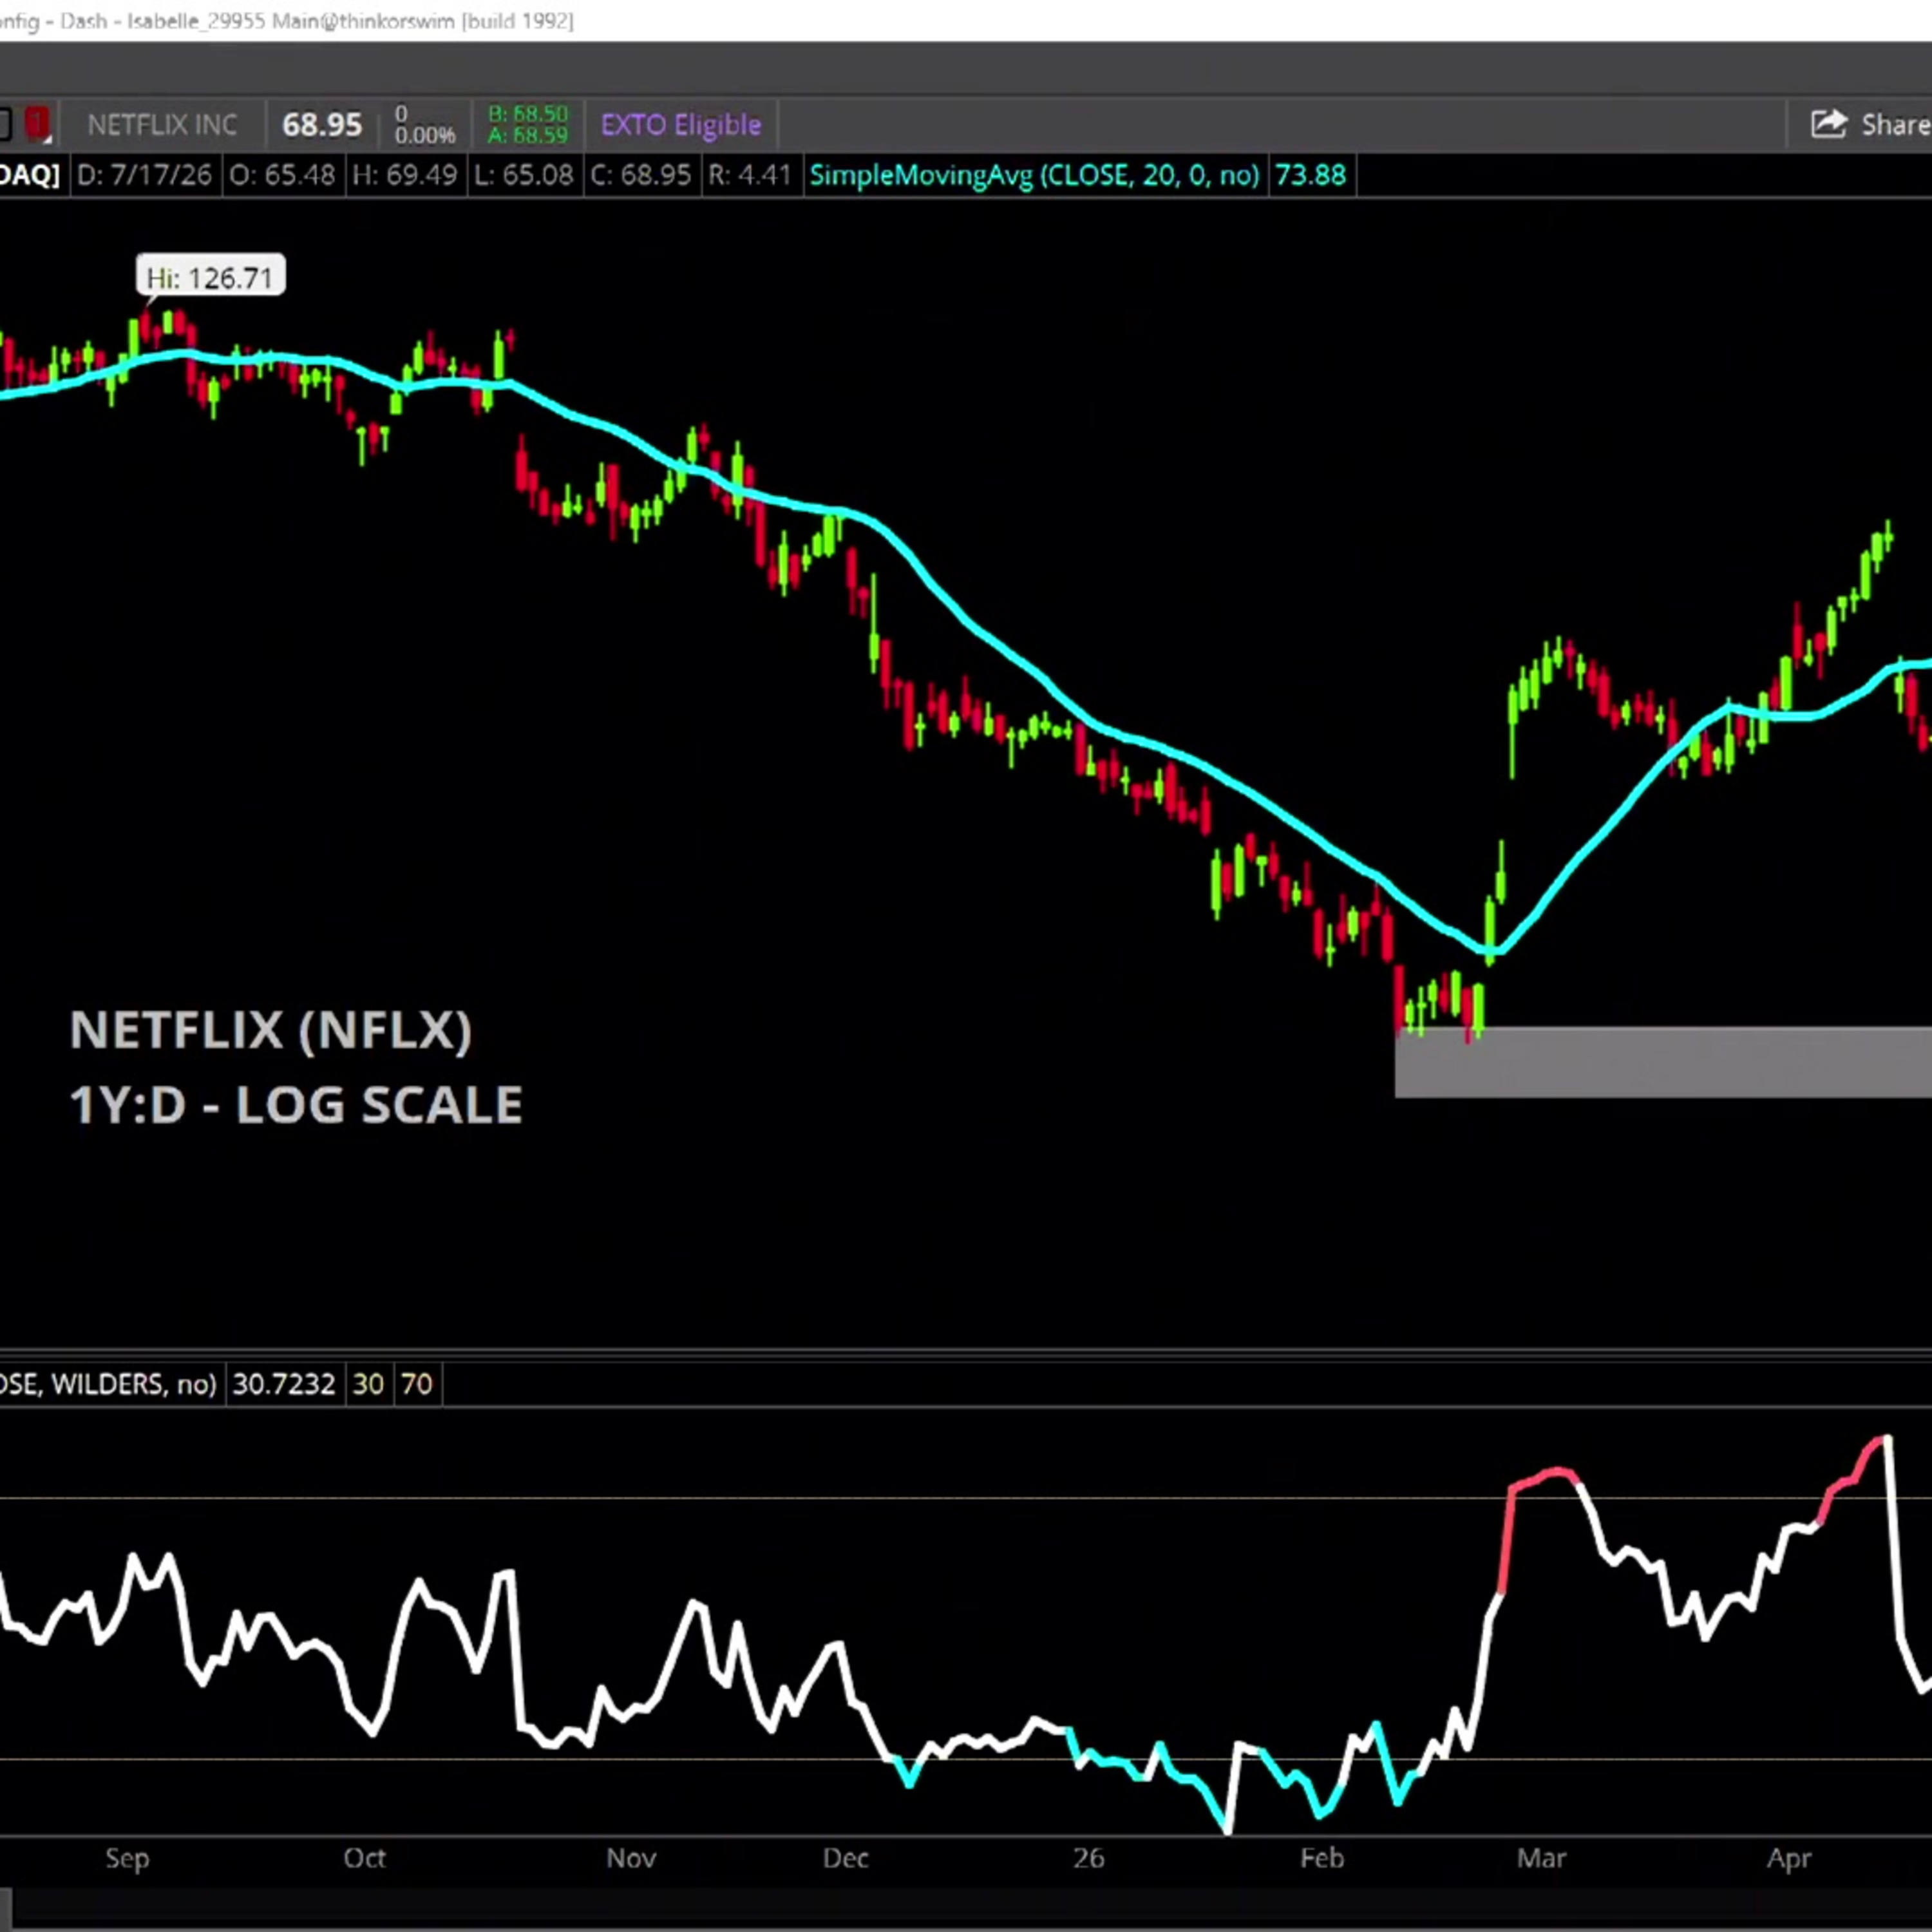Click the Share button
Image resolution: width=1932 pixels, height=1932 pixels.
click(x=1870, y=124)
